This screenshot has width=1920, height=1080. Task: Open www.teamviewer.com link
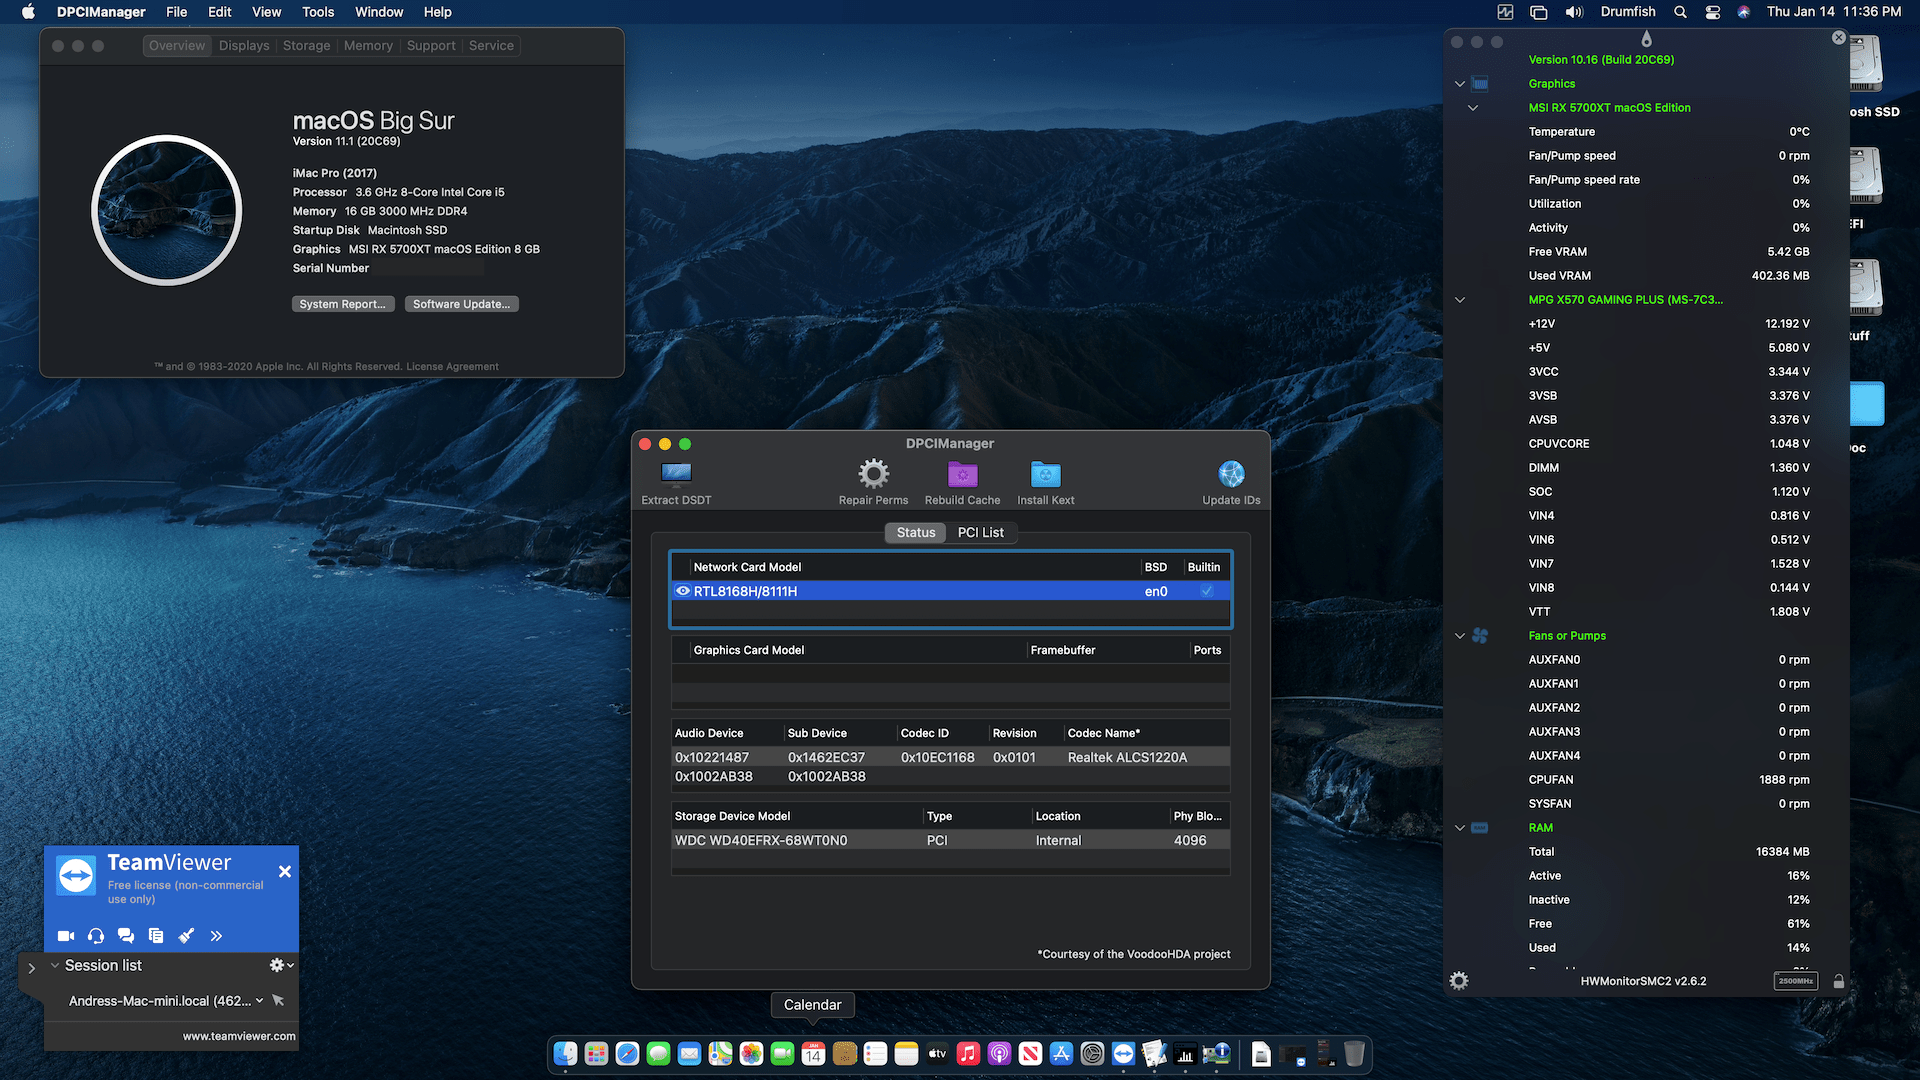coord(239,1036)
